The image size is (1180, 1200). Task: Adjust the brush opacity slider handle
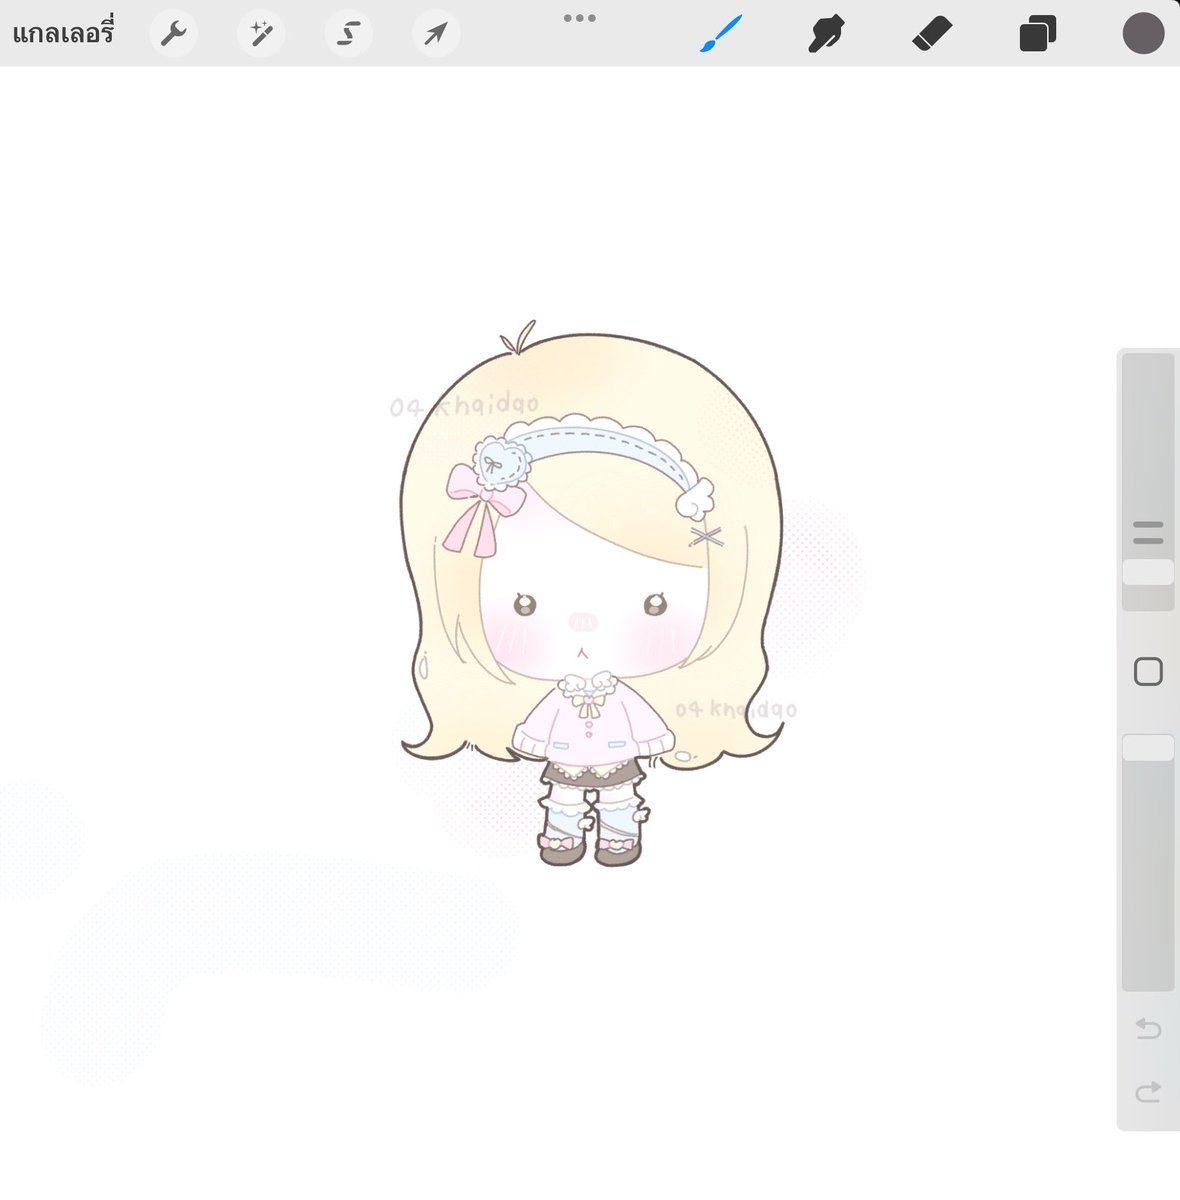pos(1148,748)
